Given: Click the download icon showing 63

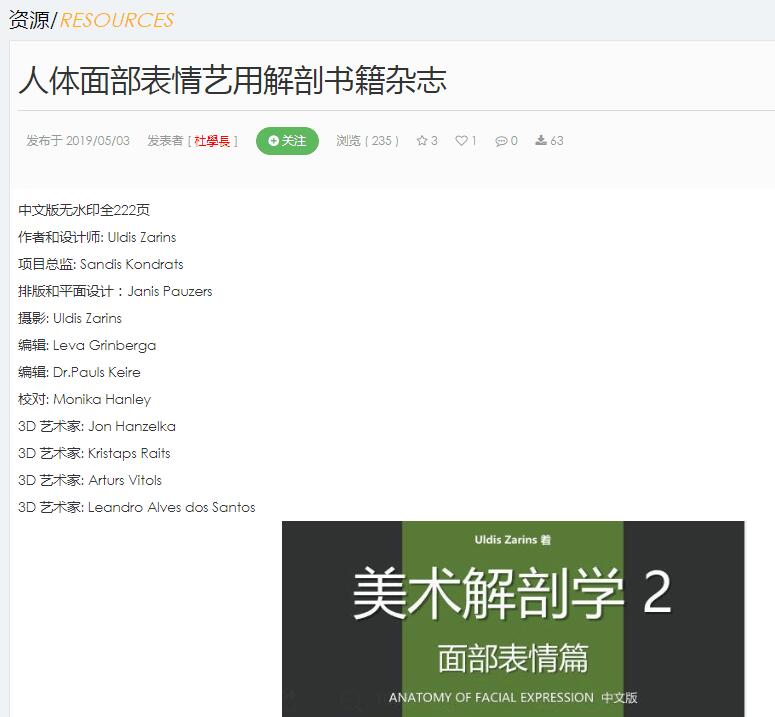Looking at the screenshot, I should (x=541, y=140).
